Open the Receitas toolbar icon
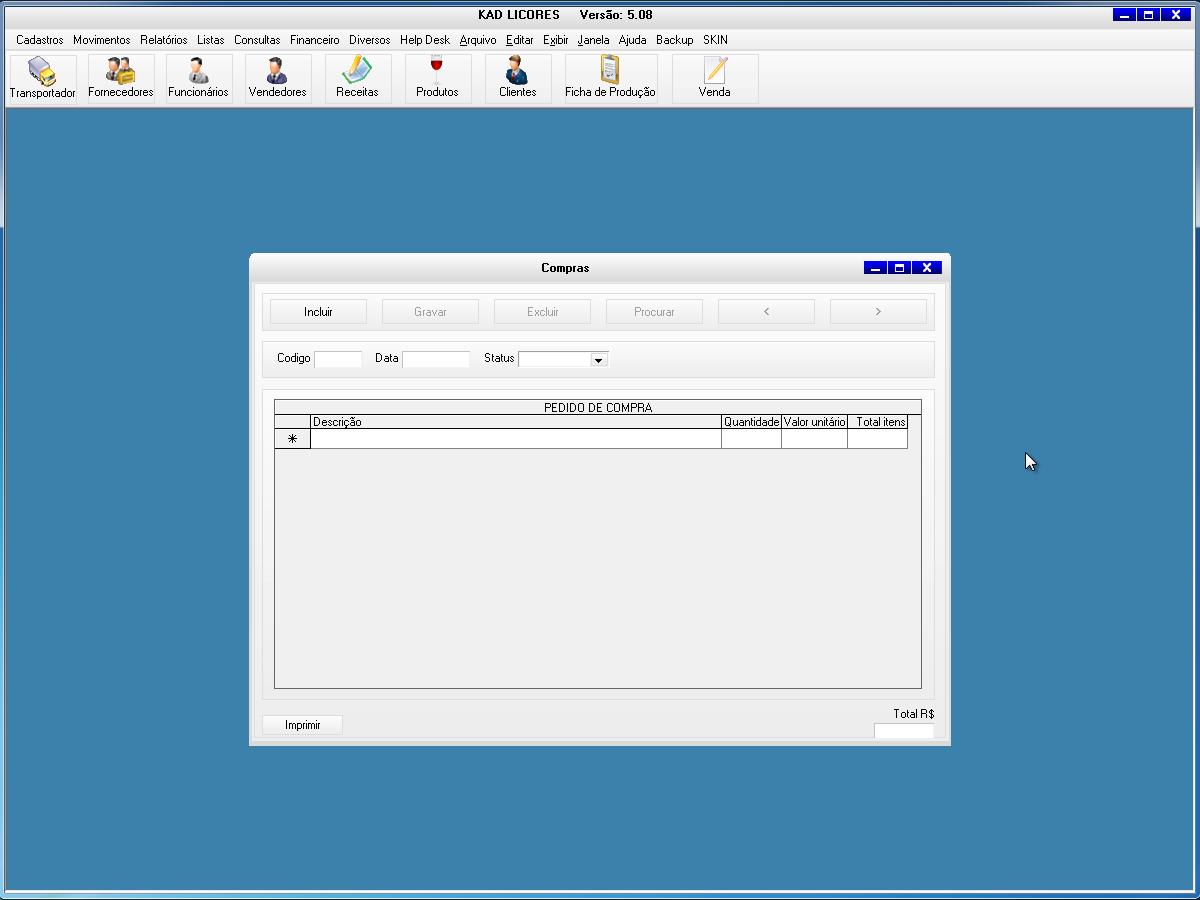The image size is (1200, 900). click(x=357, y=79)
